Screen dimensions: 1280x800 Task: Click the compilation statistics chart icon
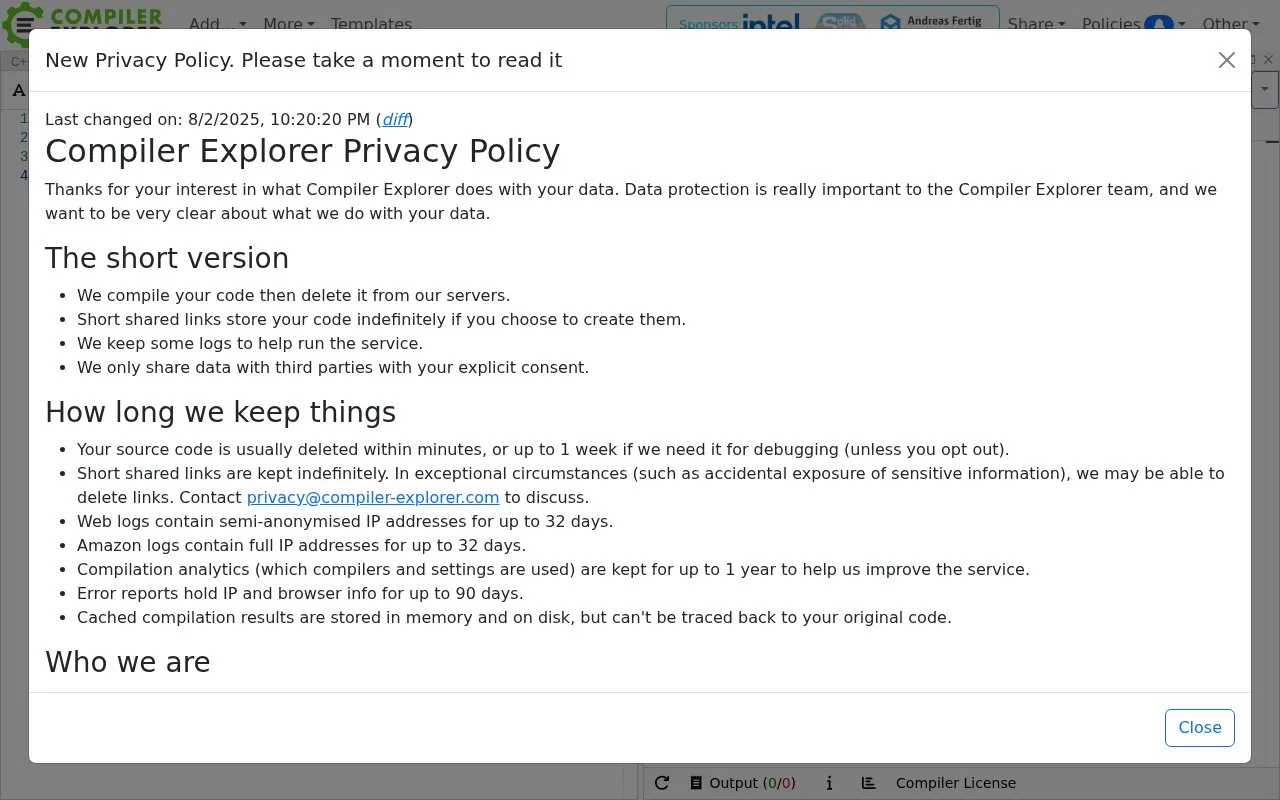click(868, 784)
